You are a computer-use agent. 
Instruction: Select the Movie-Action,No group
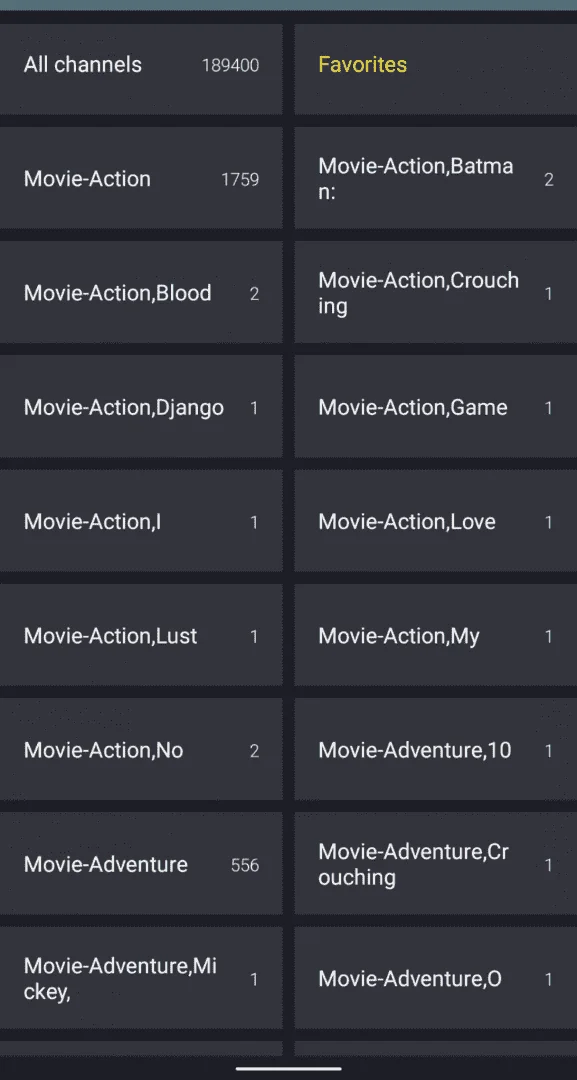click(x=140, y=749)
